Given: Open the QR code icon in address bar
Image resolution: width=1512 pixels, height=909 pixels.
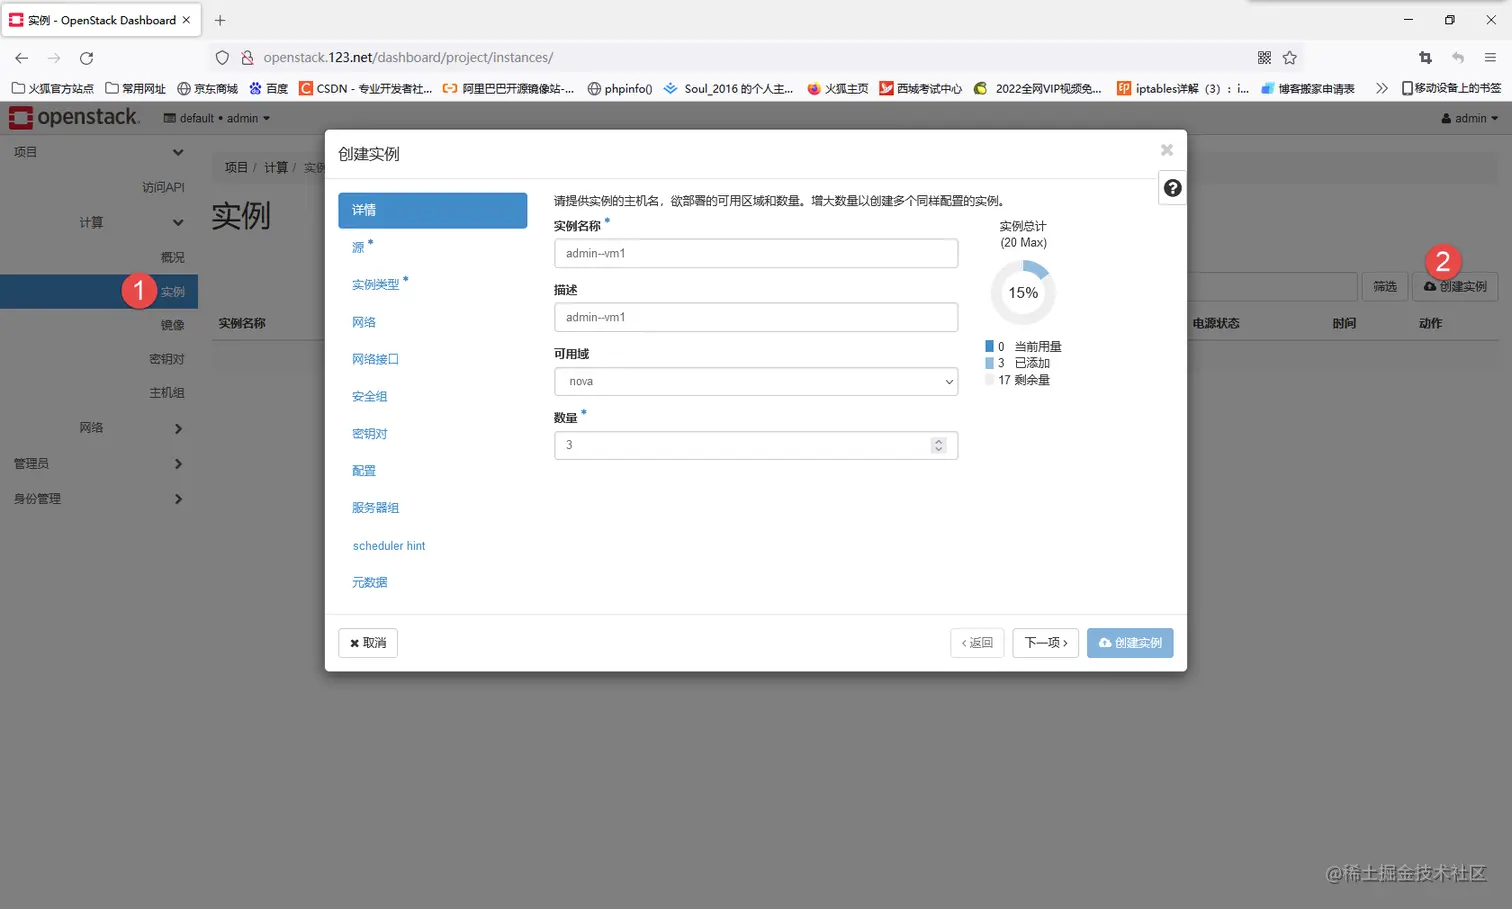Looking at the screenshot, I should (1264, 58).
